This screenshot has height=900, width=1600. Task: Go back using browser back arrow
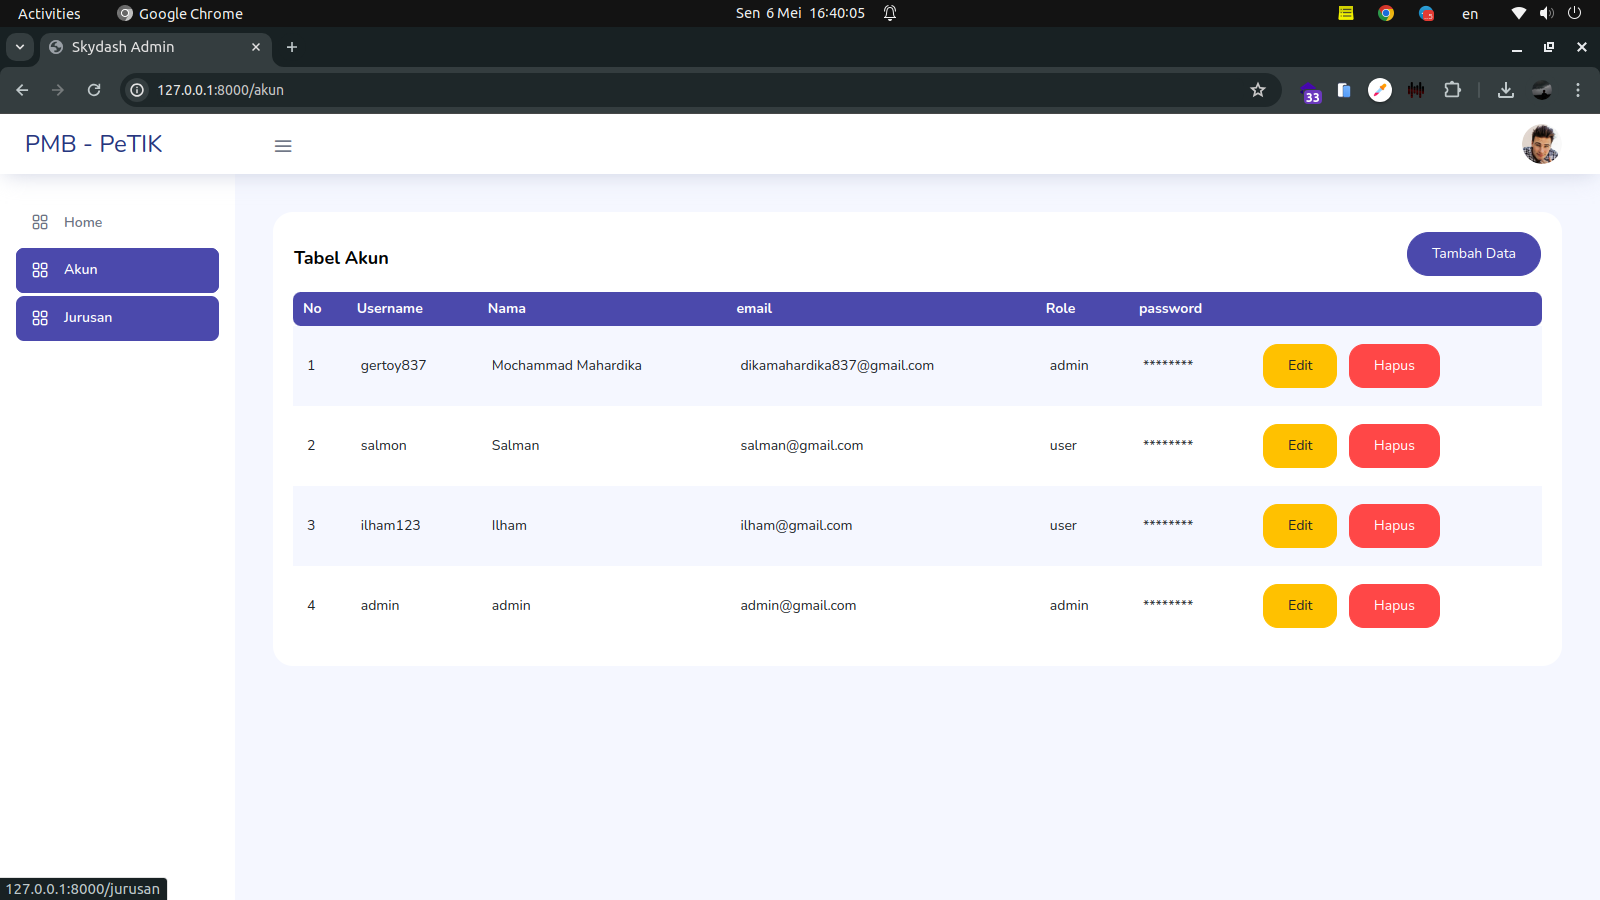[x=22, y=90]
